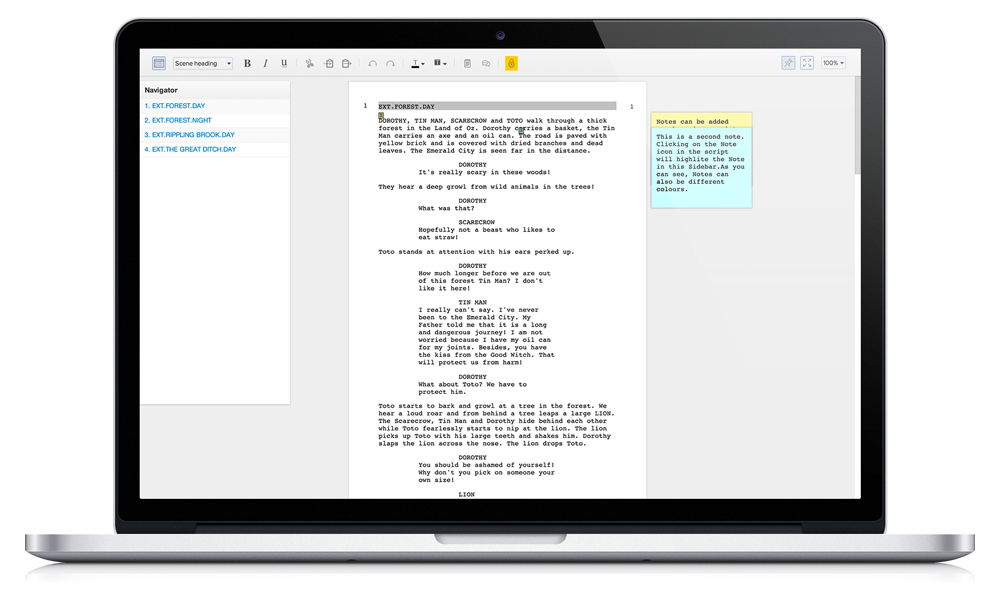Click the yellow note marker below EXT.FOREST.DAY
Viewport: 1000px width, 600px height.
pyautogui.click(x=381, y=117)
